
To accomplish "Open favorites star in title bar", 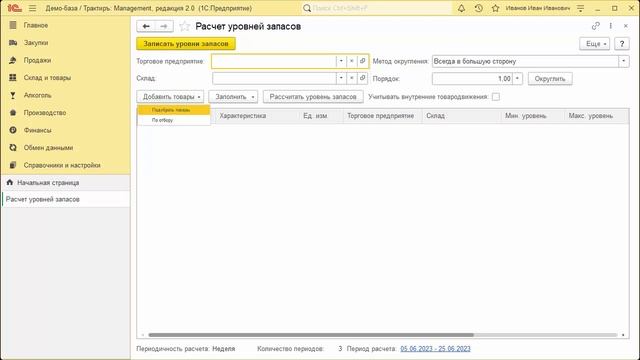I will click(x=495, y=8).
